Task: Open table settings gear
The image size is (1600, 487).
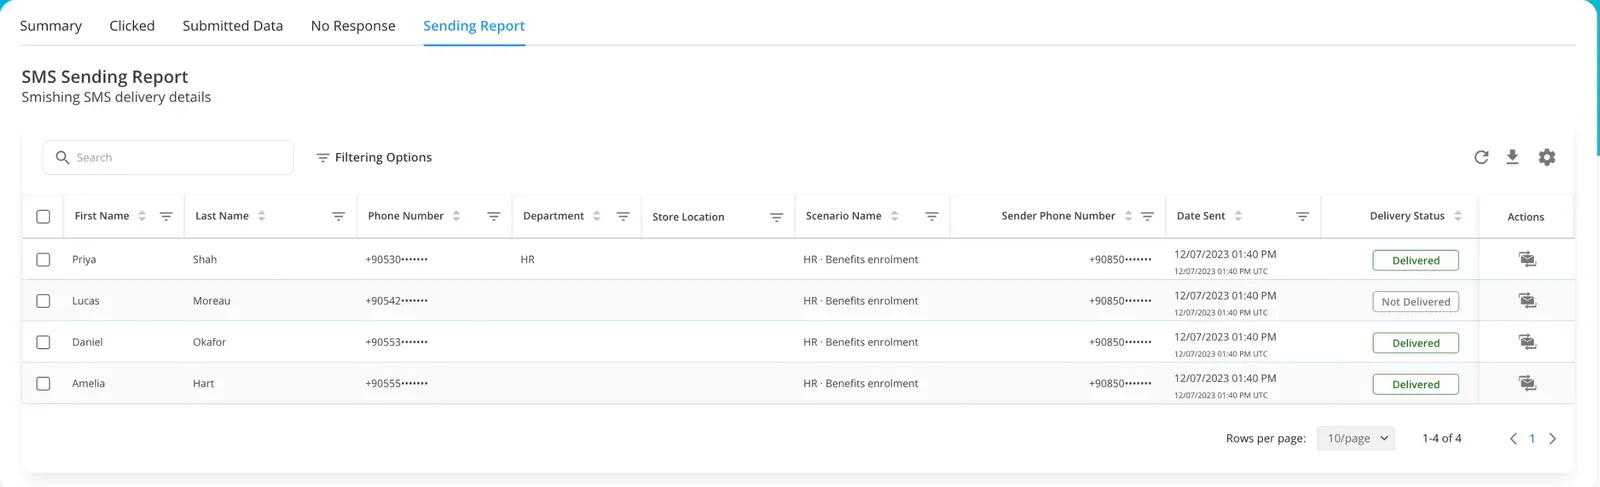Action: 1547,157
